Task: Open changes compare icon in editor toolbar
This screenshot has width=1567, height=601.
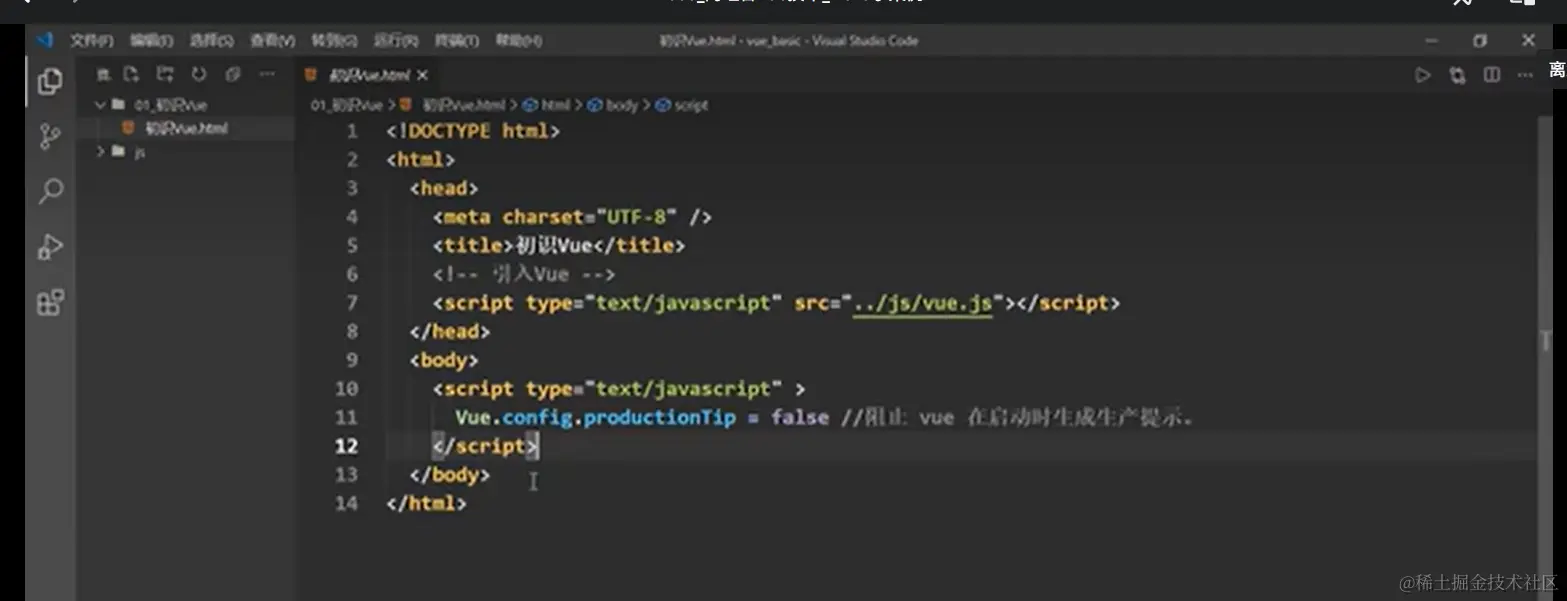Action: click(x=1457, y=76)
